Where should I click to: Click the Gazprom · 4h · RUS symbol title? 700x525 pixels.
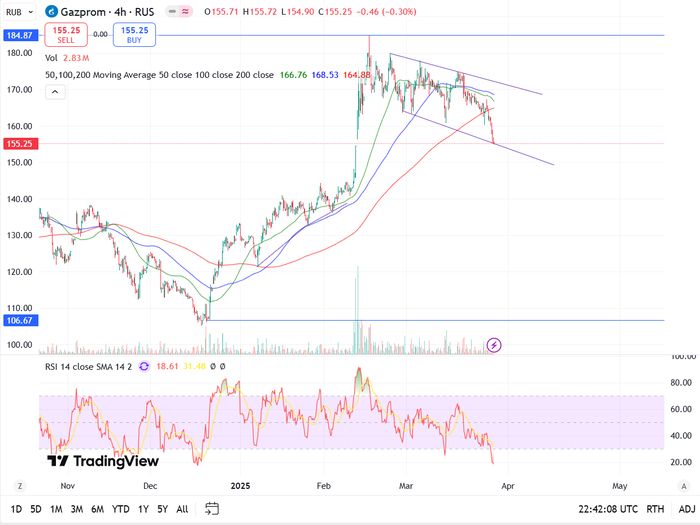[x=107, y=12]
